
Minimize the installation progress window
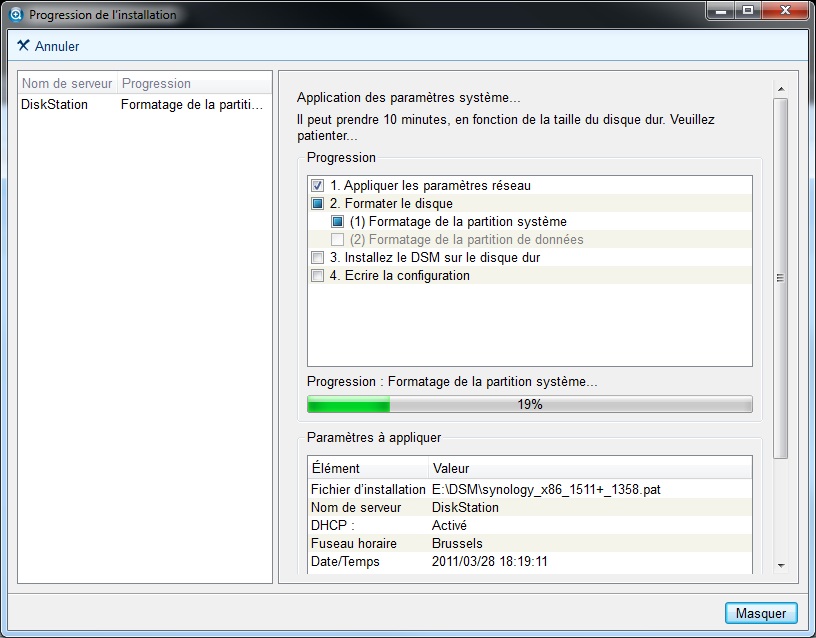[x=721, y=10]
